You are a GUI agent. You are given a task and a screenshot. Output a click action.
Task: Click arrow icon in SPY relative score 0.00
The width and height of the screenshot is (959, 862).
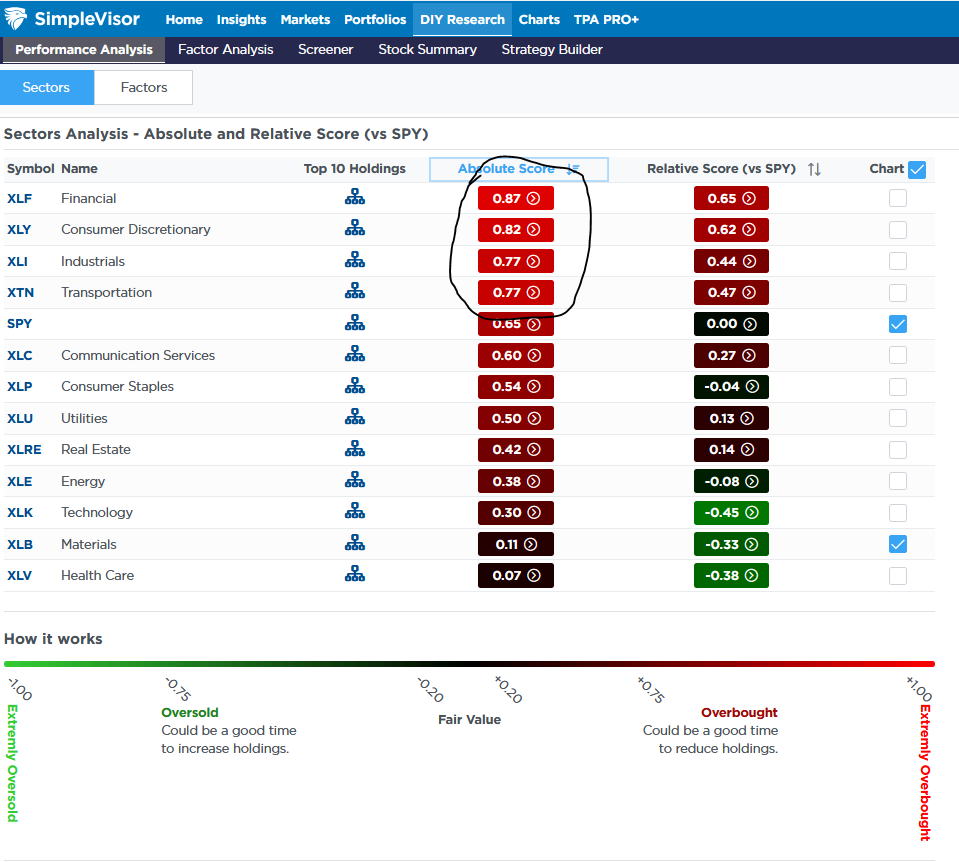750,324
